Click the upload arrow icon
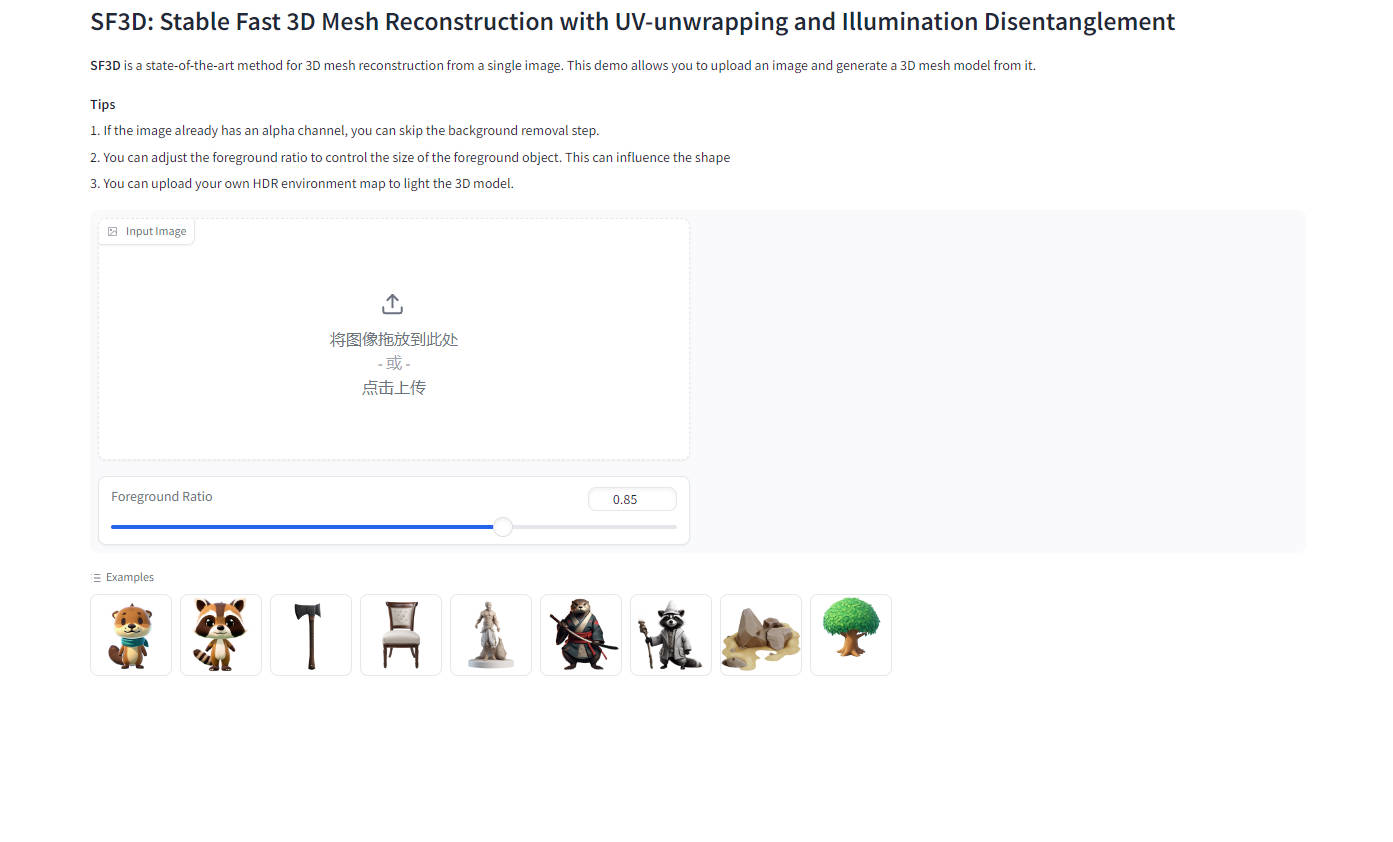This screenshot has width=1393, height=842. pos(393,303)
